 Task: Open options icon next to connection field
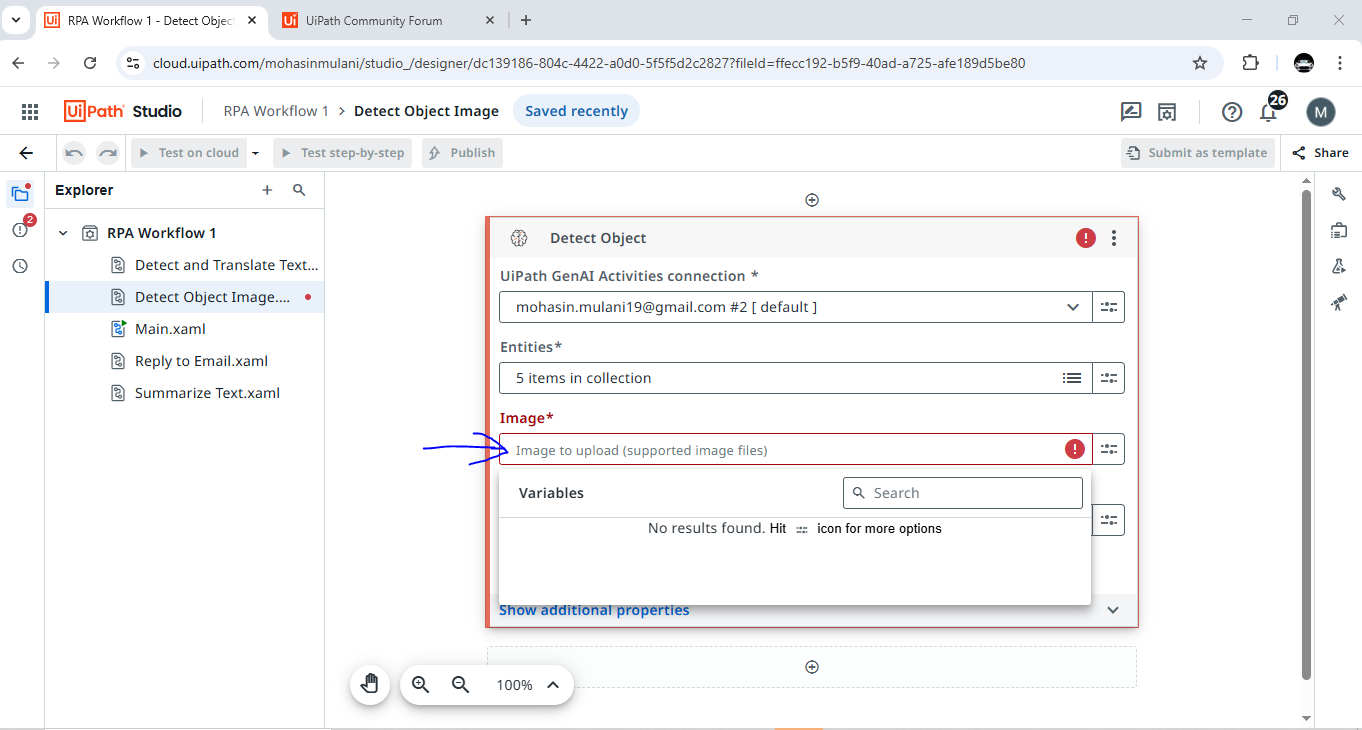(x=1109, y=307)
